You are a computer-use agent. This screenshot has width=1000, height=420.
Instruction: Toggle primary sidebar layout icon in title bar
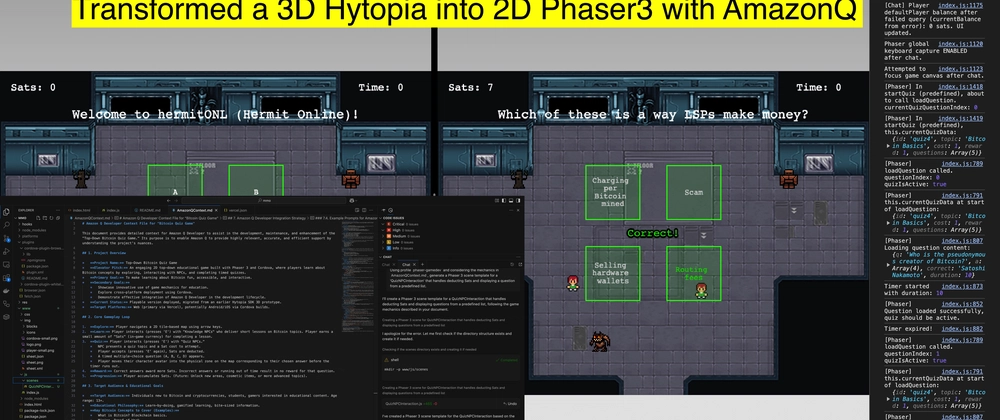point(504,200)
